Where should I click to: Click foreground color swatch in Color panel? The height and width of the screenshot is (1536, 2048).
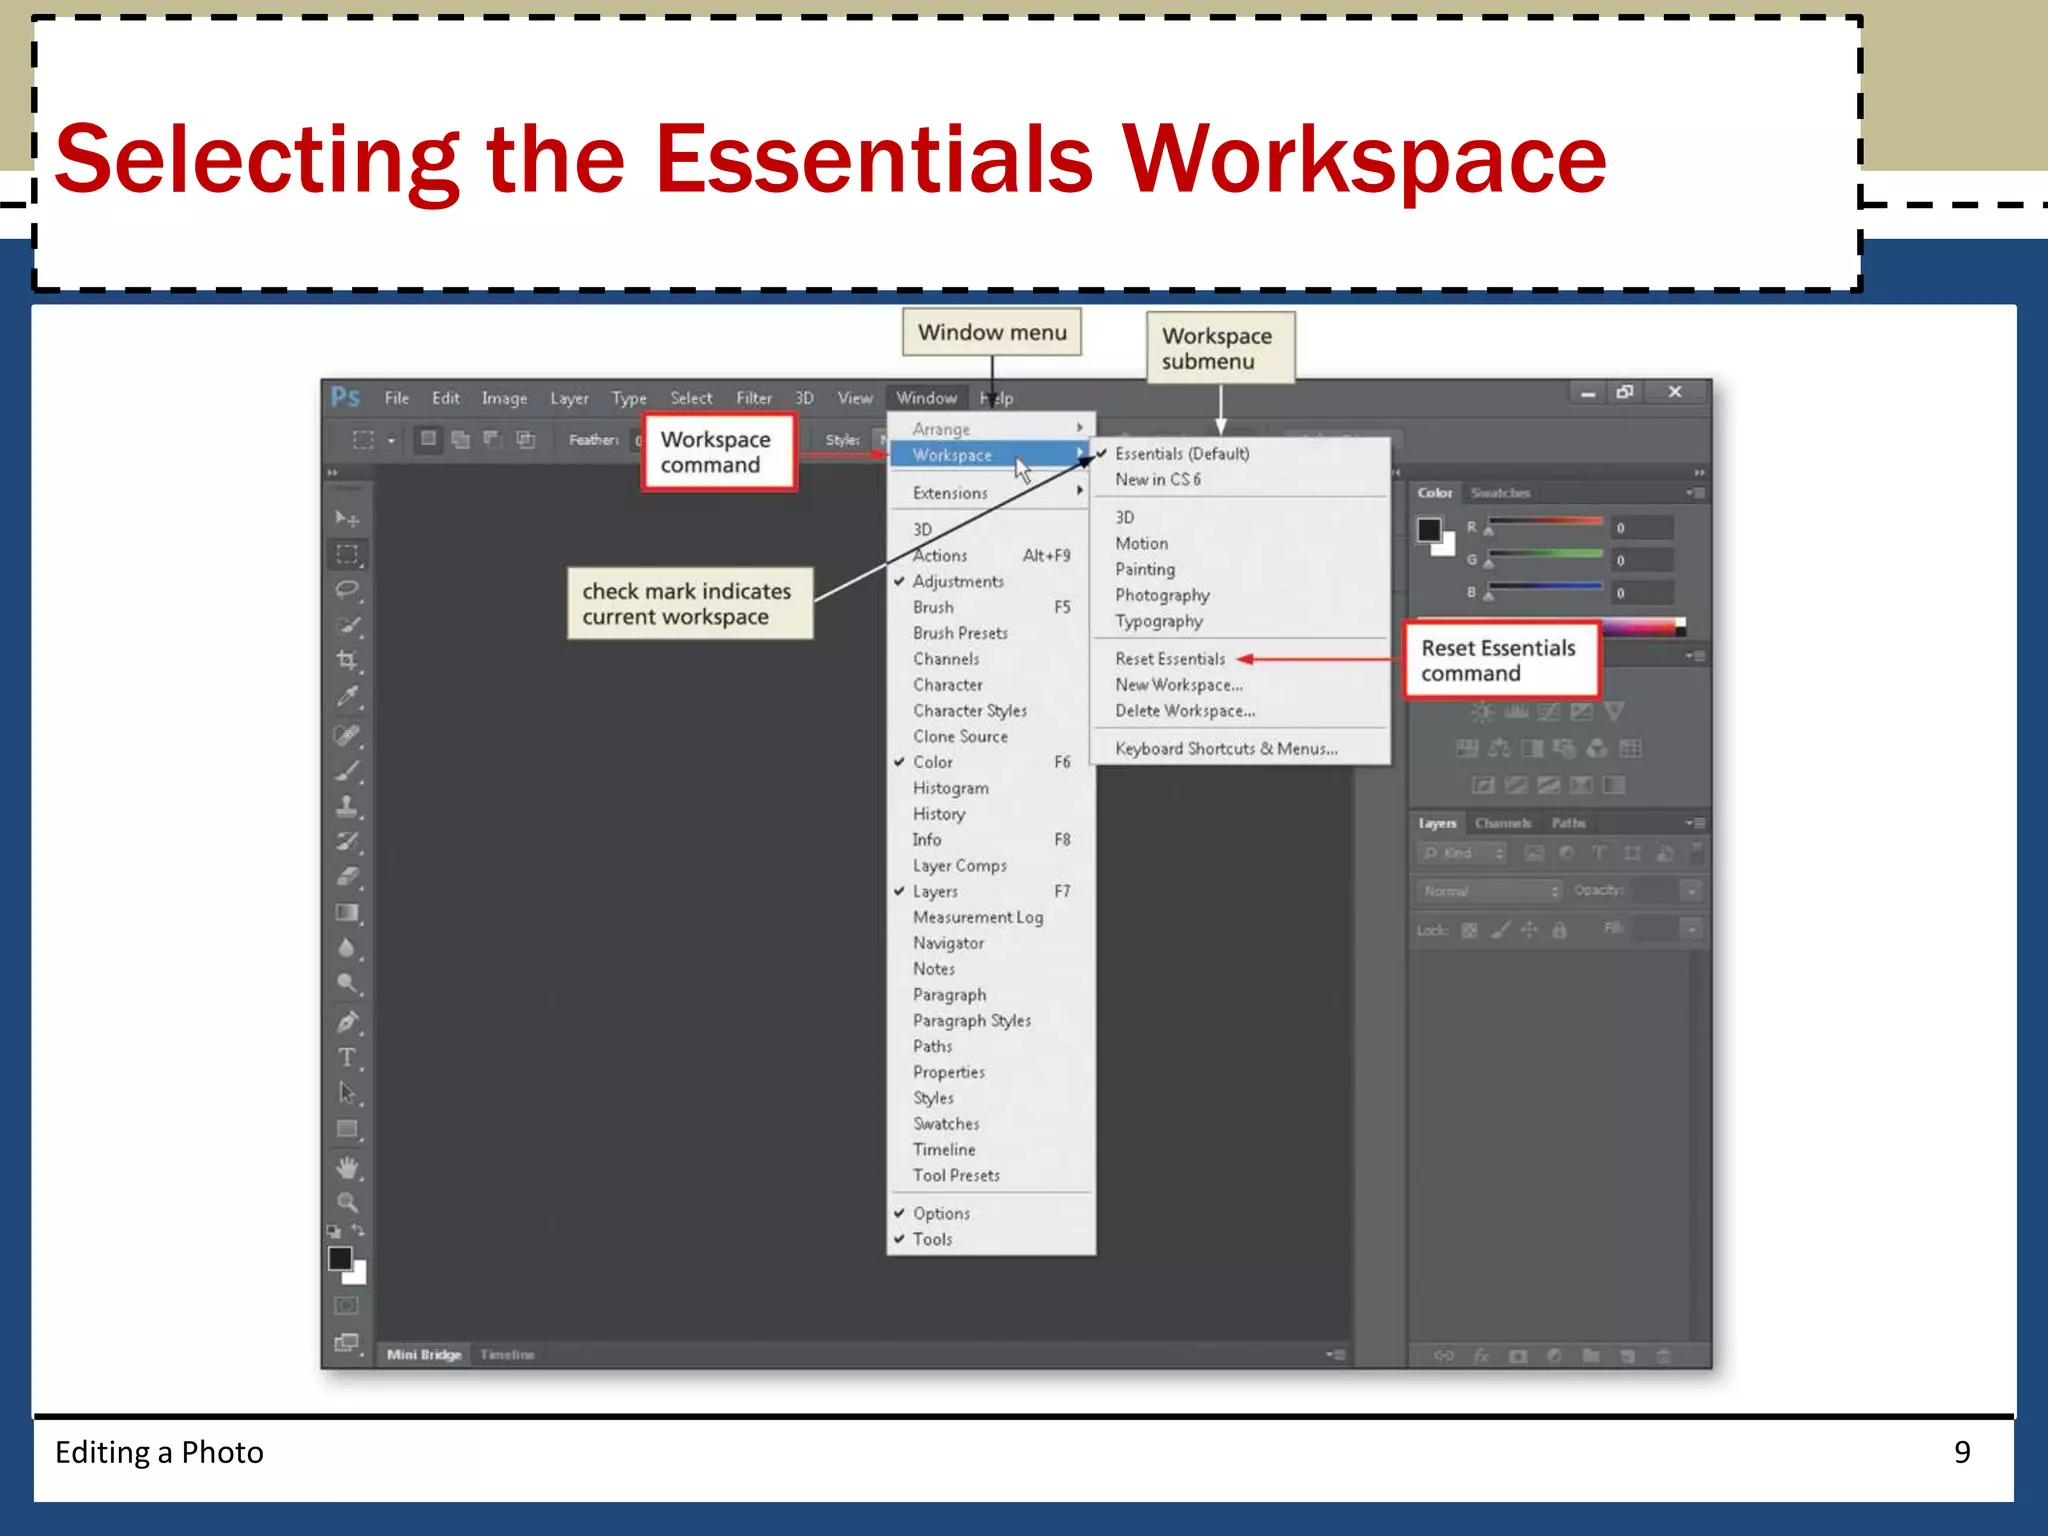pos(1429,529)
